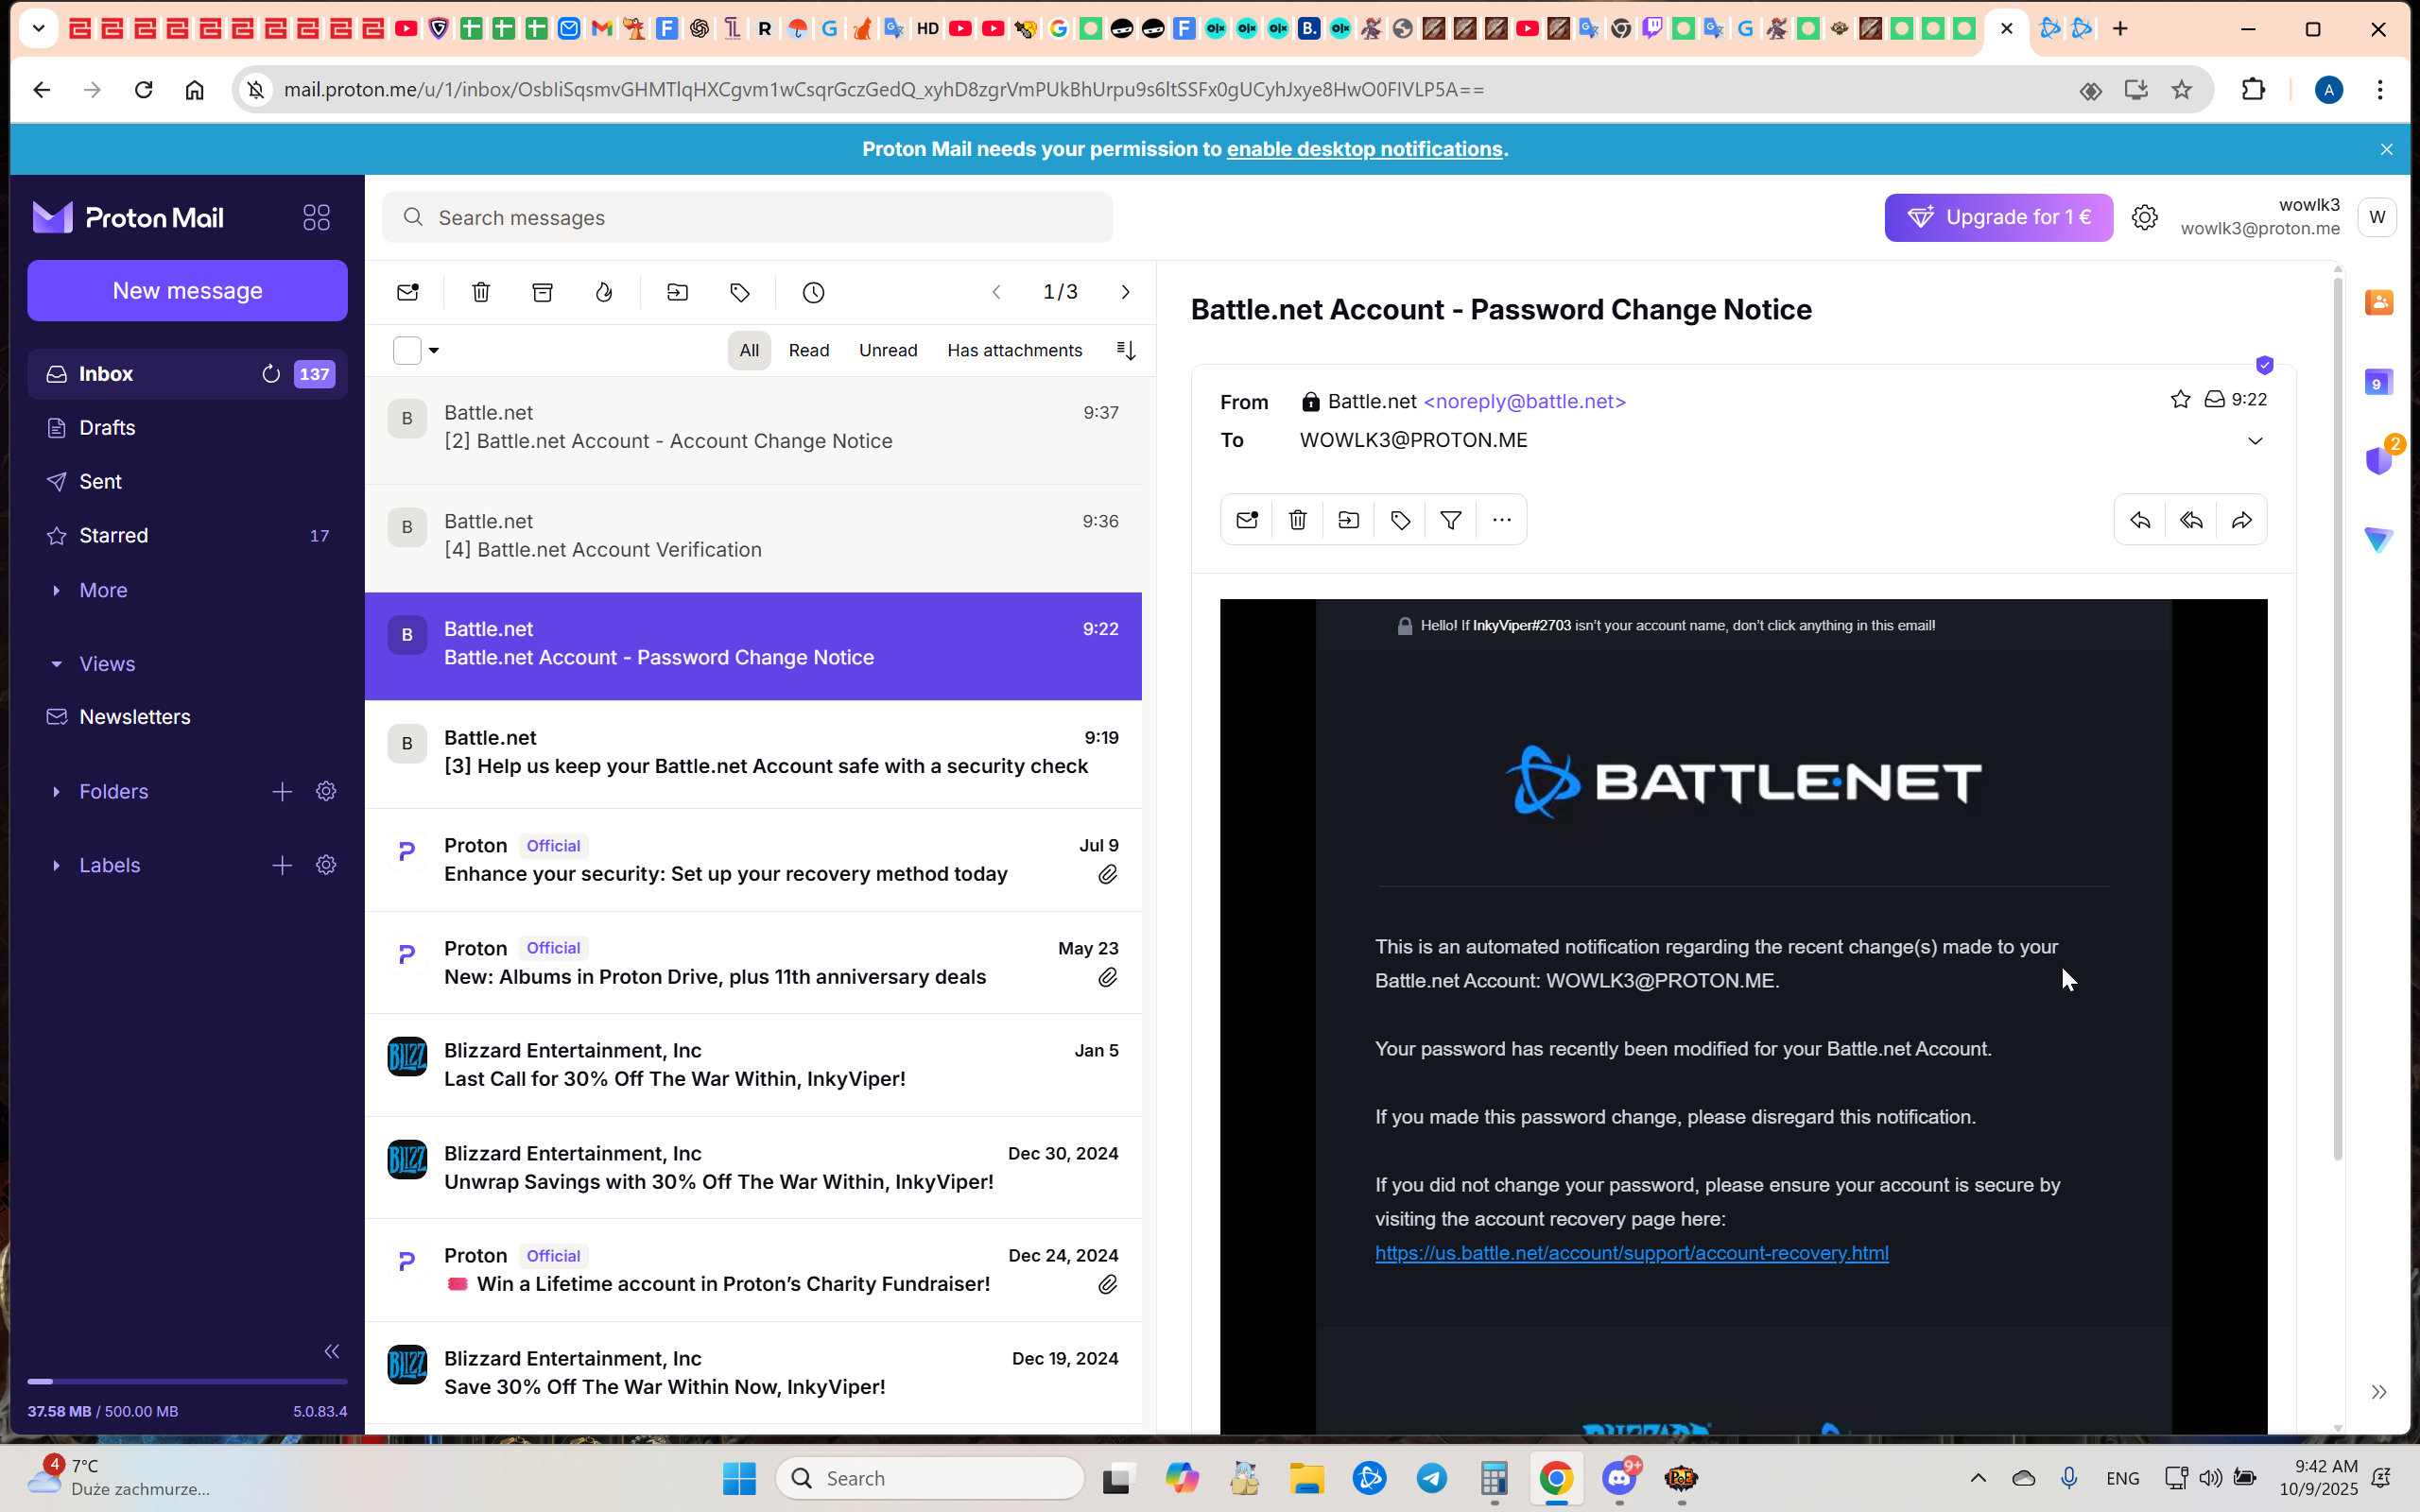
Task: Open the dropdown arrow next to the select-all checkbox
Action: point(434,350)
